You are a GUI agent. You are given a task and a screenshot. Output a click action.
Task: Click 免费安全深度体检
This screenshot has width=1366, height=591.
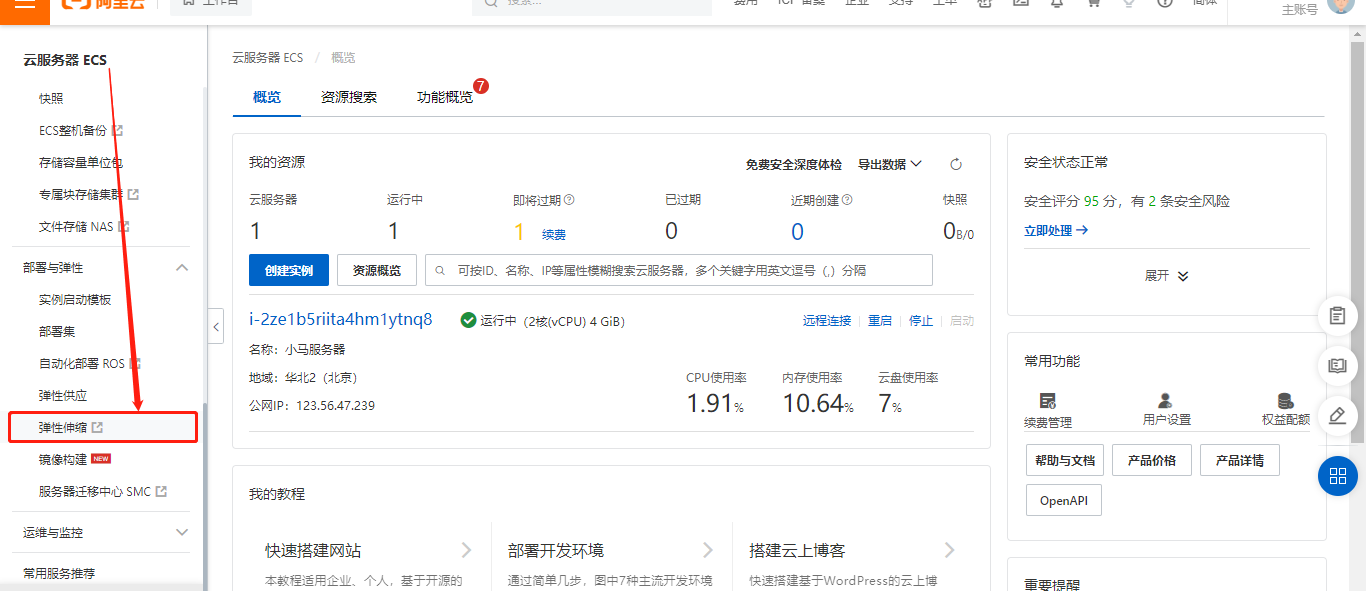[x=794, y=164]
